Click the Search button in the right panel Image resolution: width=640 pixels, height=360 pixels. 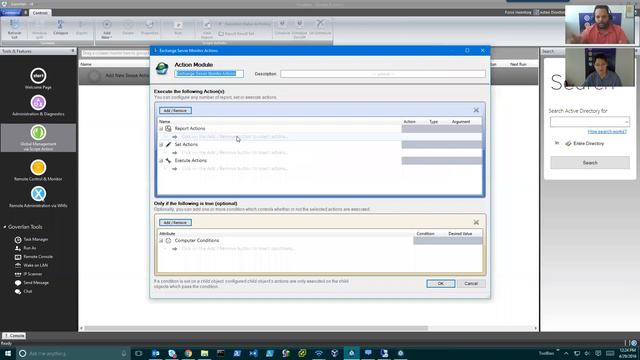pyautogui.click(x=590, y=162)
